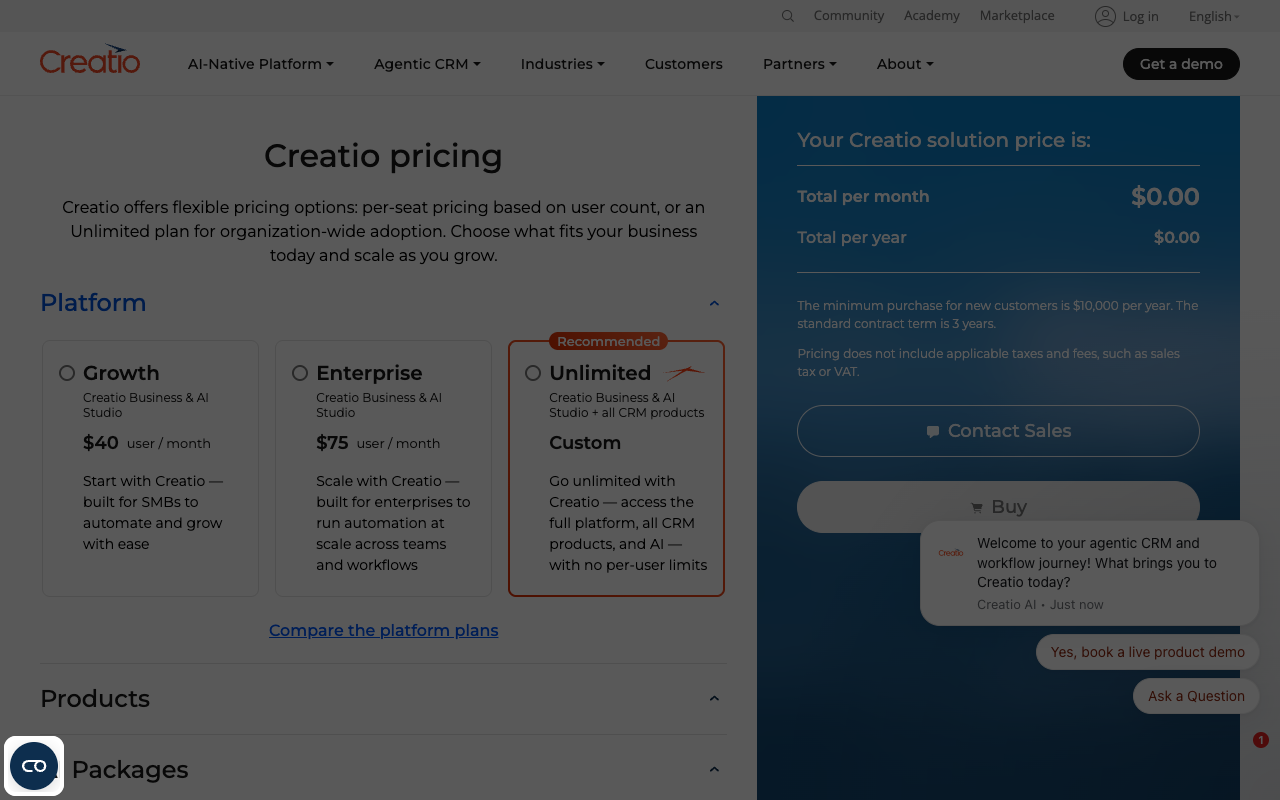Select the Growth plan radio button
The height and width of the screenshot is (800, 1280).
[67, 373]
